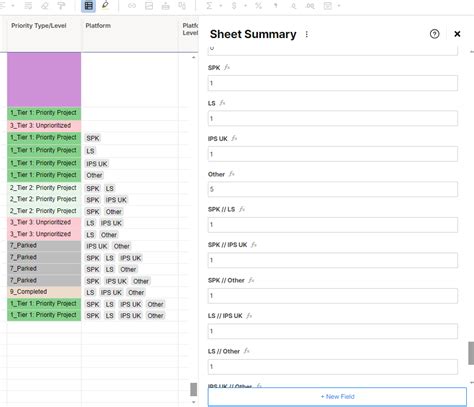Click the sheet grid vertical scrollbar thumb
This screenshot has height=407, width=474.
pyautogui.click(x=193, y=389)
